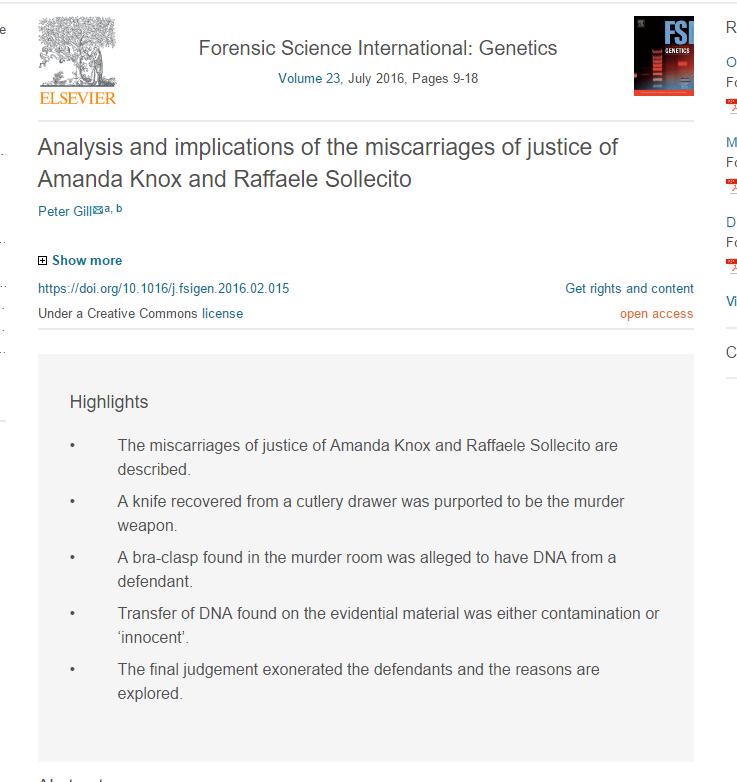This screenshot has width=737, height=782.
Task: Click affiliation superscript a
Action: point(107,209)
